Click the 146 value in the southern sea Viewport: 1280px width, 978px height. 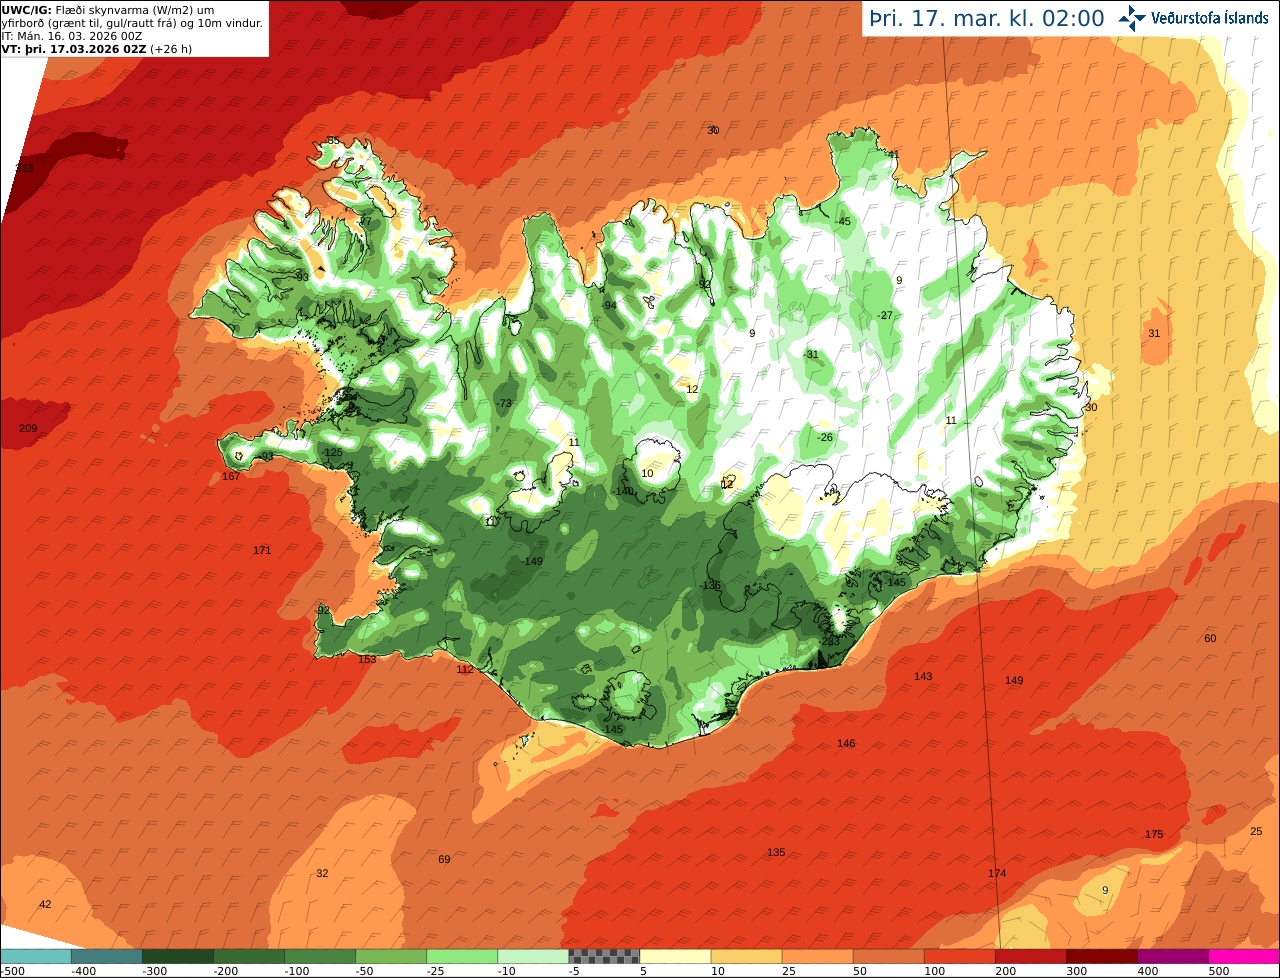click(846, 743)
